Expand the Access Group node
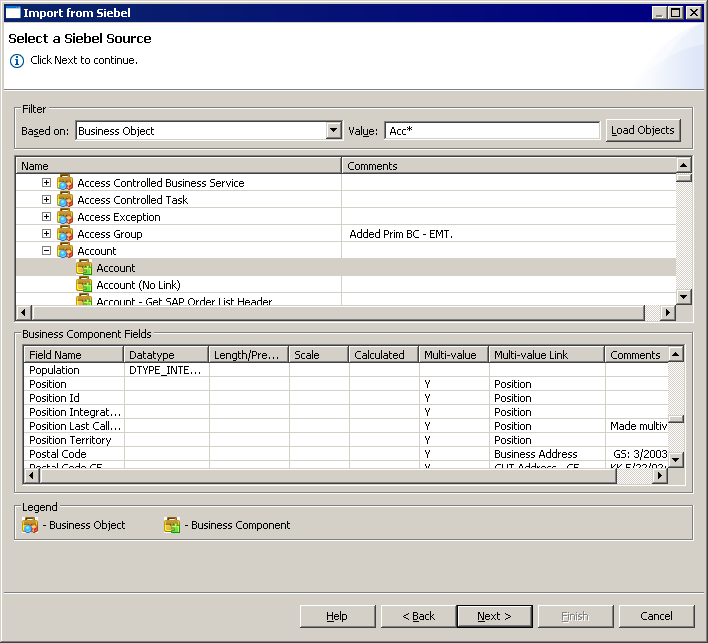Screen dimensions: 708x643 tap(46, 233)
